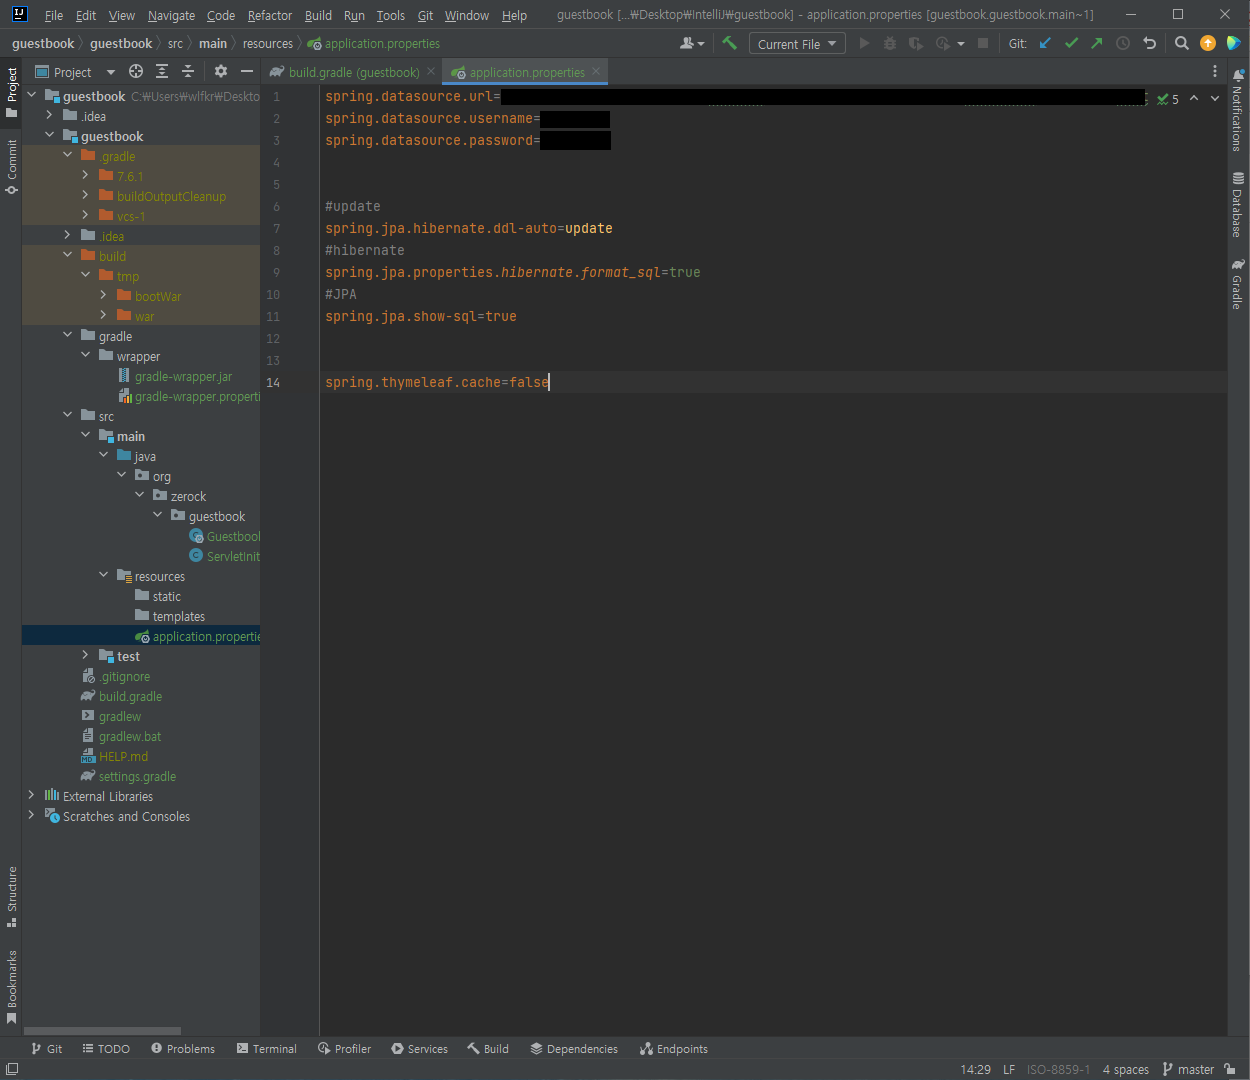Expand the test folder in the tree
Image resolution: width=1250 pixels, height=1080 pixels.
pyautogui.click(x=85, y=655)
